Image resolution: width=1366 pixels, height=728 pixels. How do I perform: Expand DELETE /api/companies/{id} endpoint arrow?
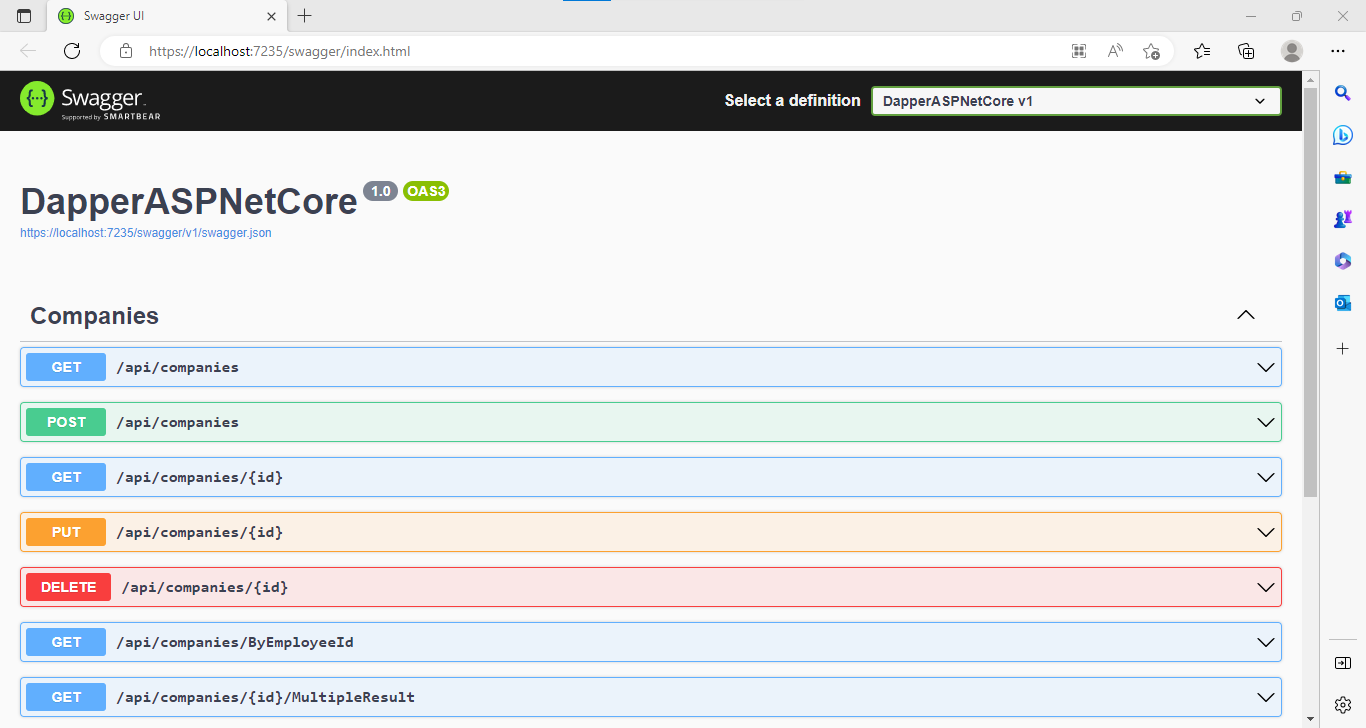(x=1266, y=587)
